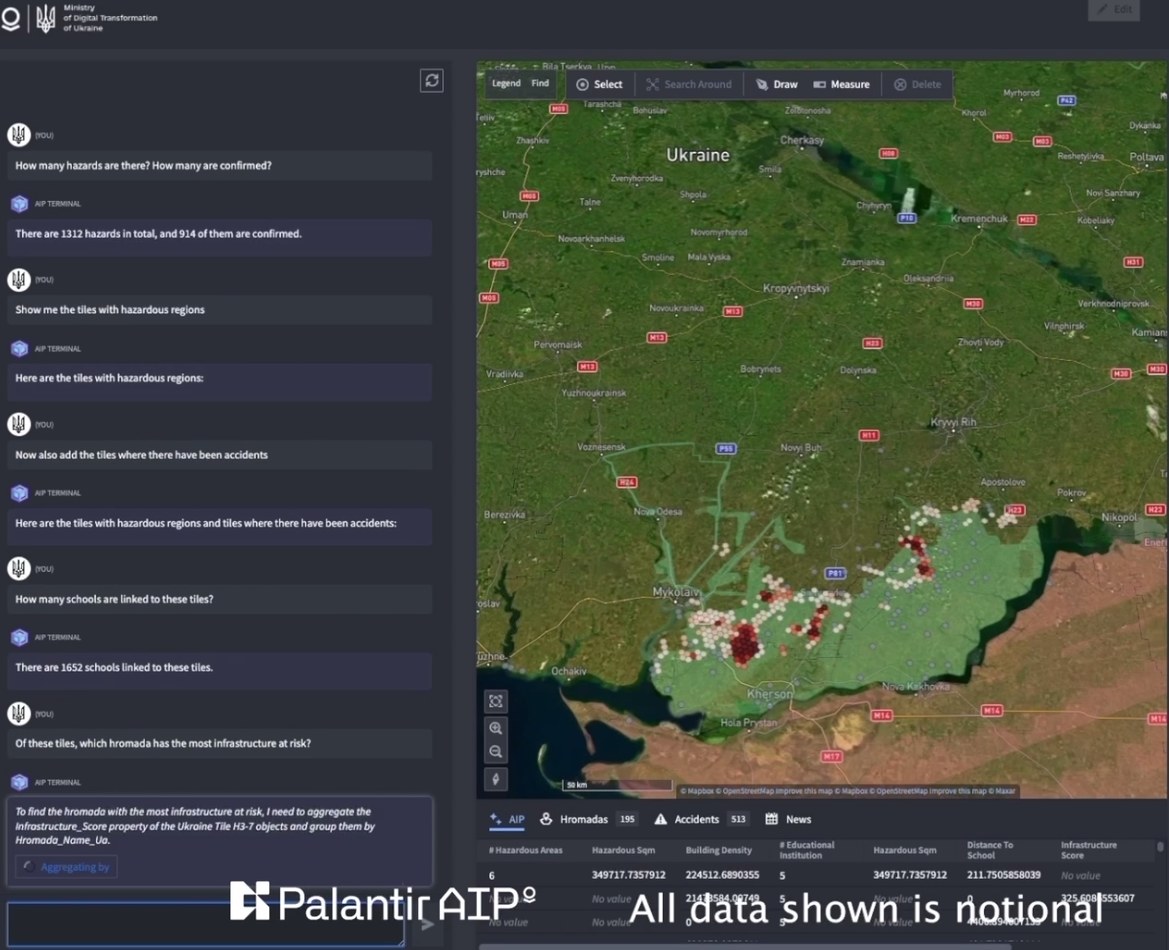Click the circular logo at the header's left
Viewport: 1169px width, 950px height.
click(x=10, y=19)
